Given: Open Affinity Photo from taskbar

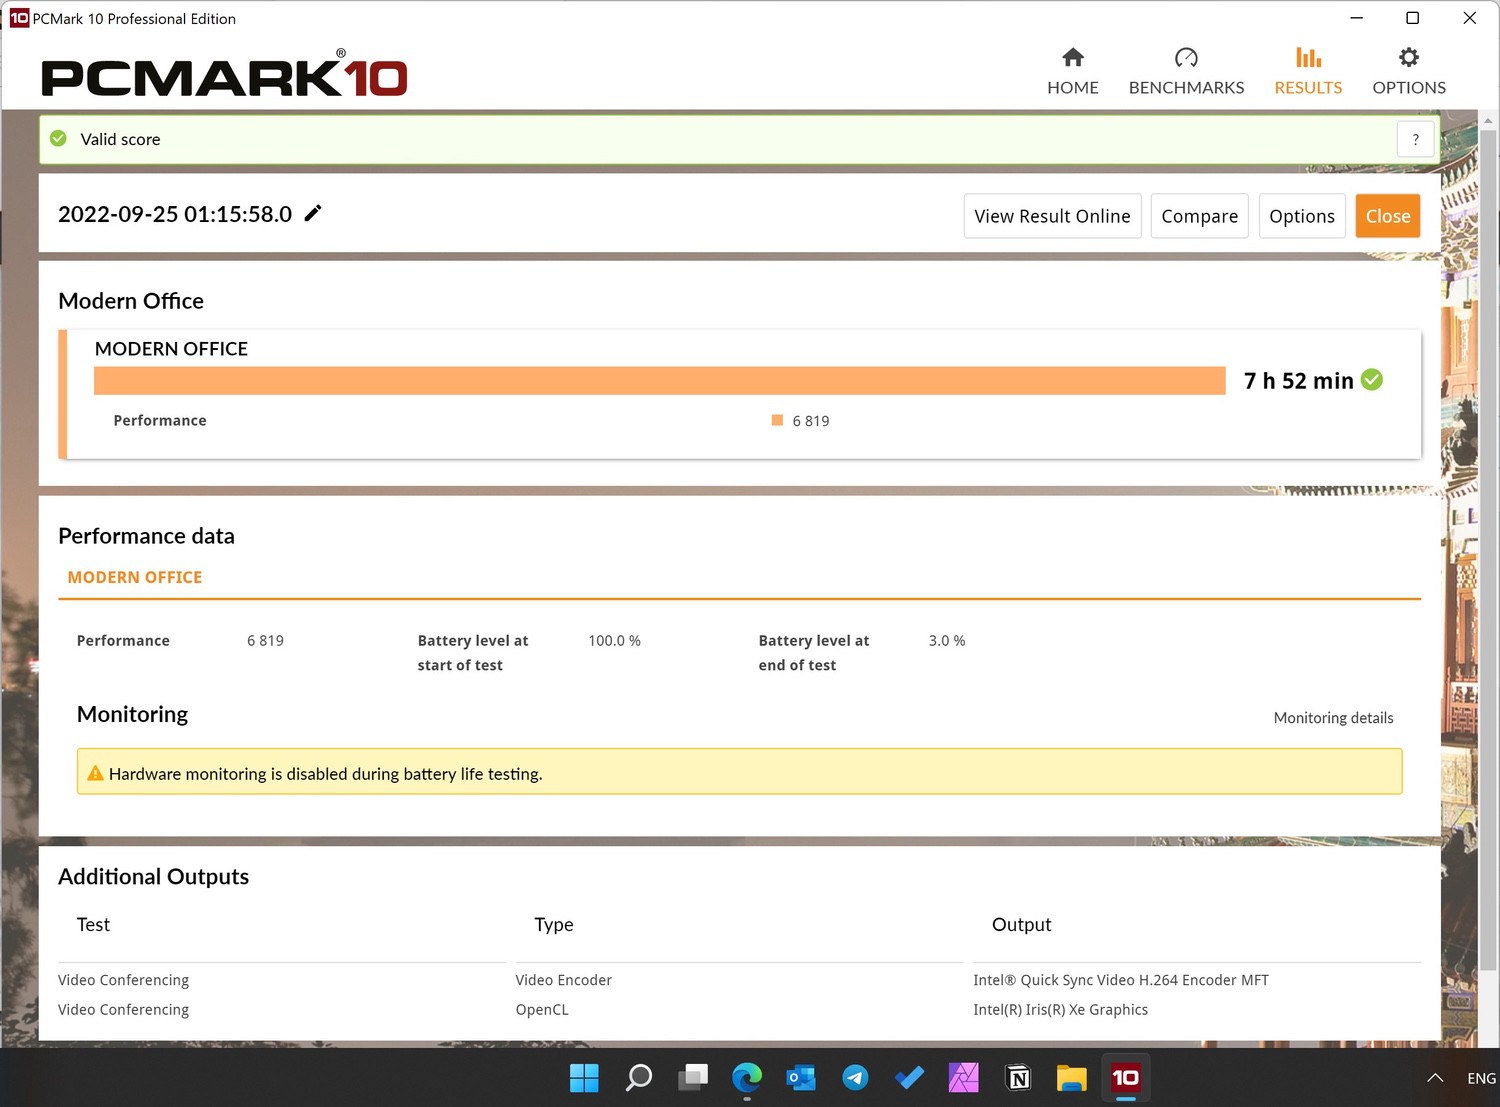Looking at the screenshot, I should [963, 1078].
